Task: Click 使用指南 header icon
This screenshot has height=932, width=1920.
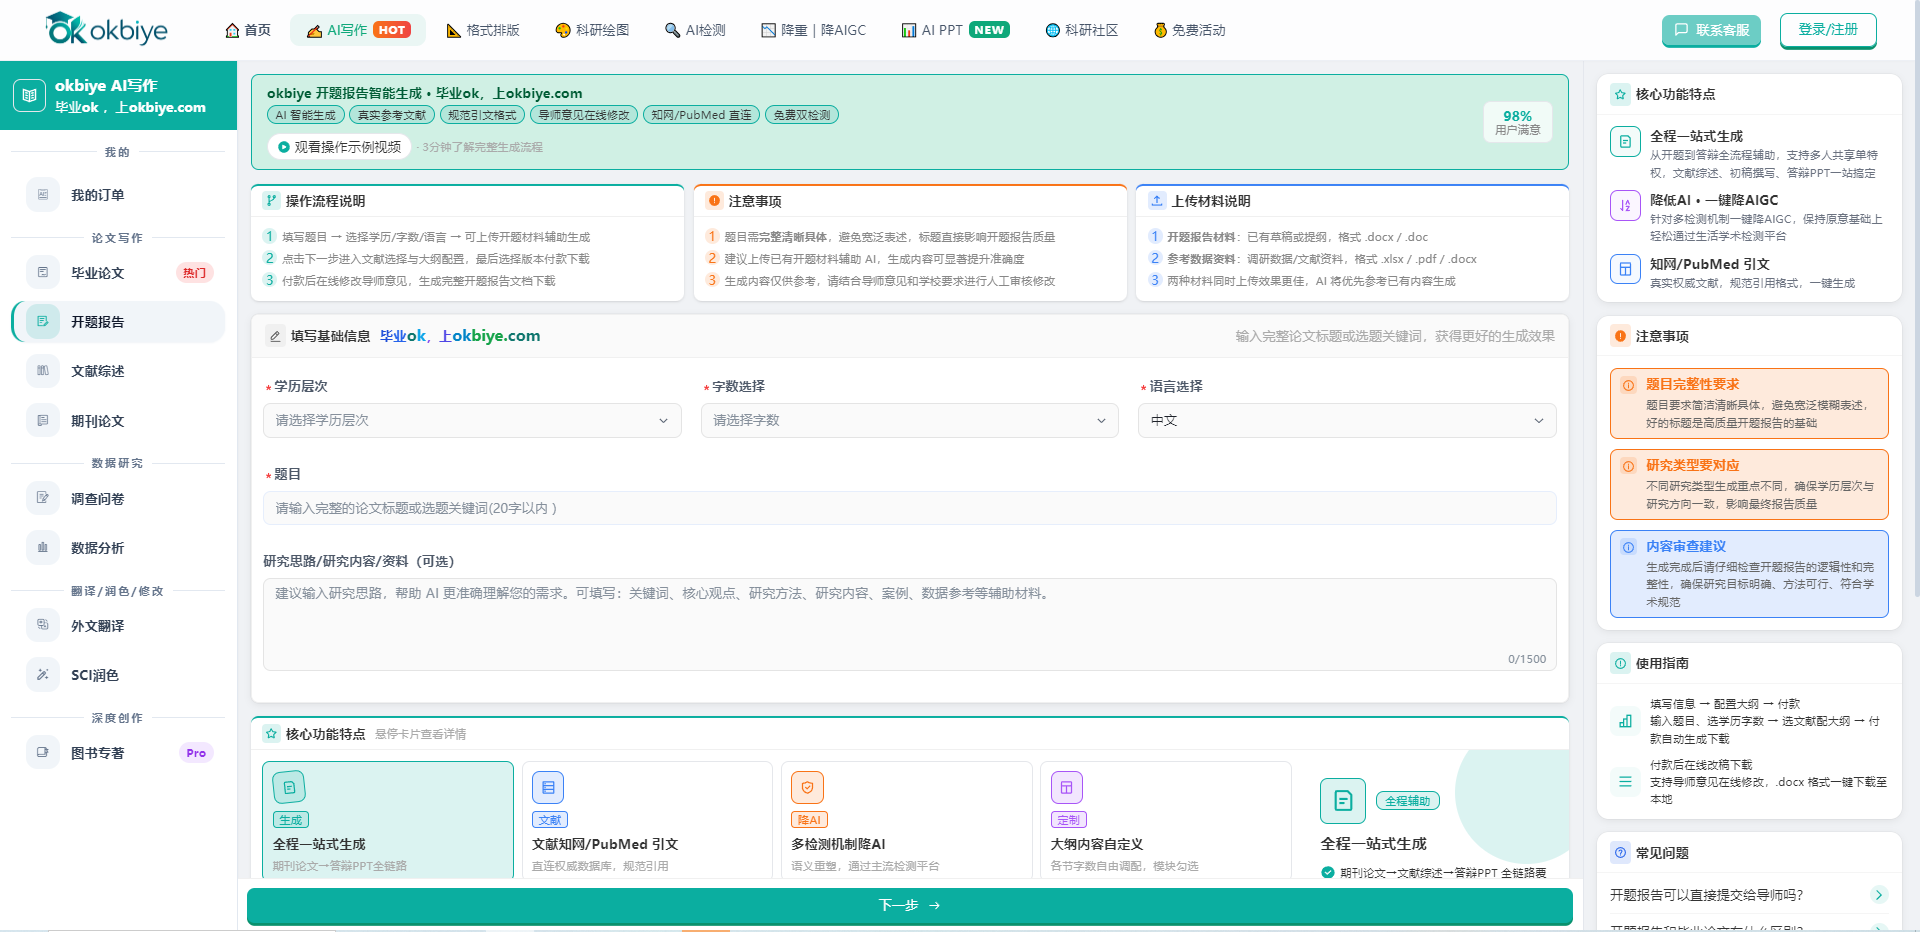Action: pos(1620,663)
